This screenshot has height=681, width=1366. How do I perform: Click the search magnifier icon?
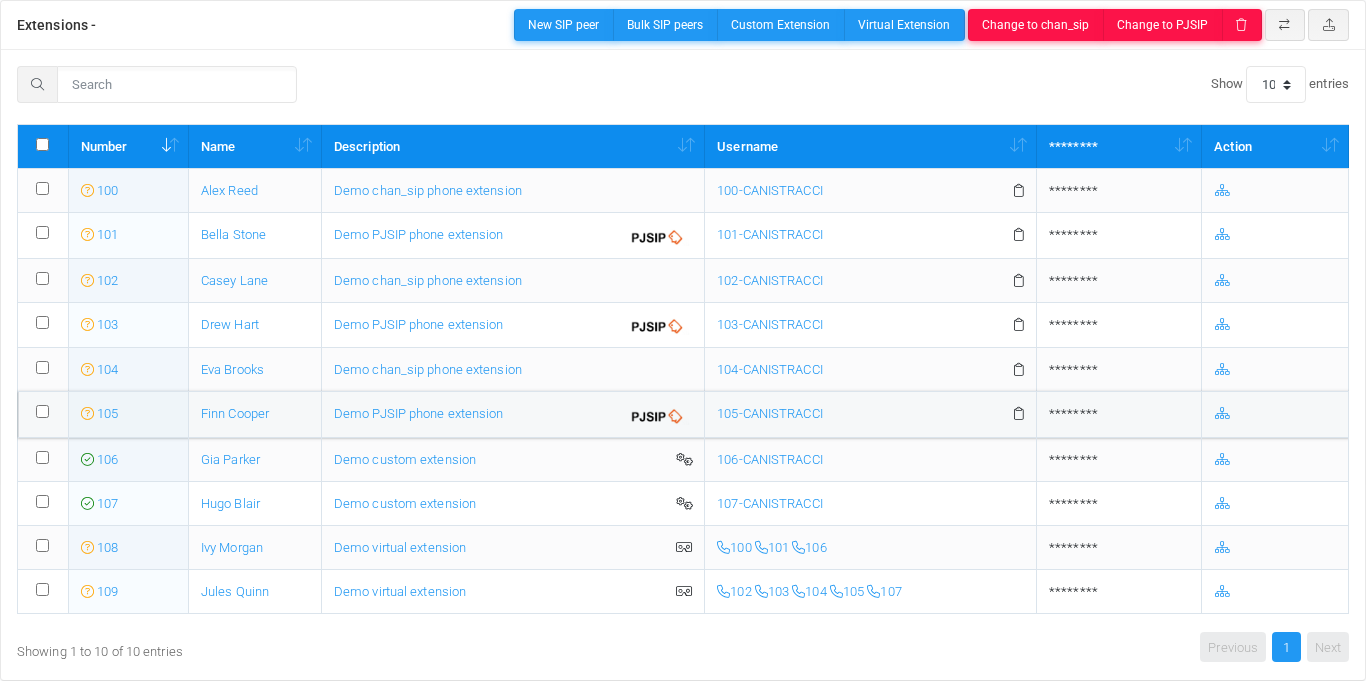[37, 84]
